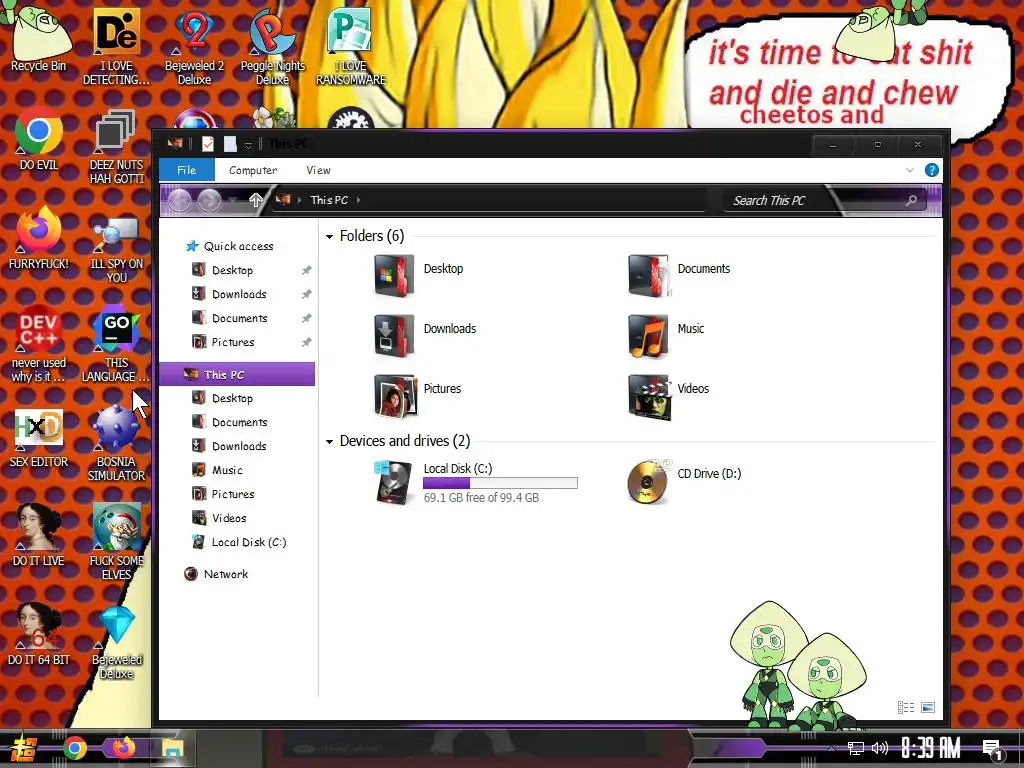
Task: Open the View ribbon tab
Action: [318, 170]
